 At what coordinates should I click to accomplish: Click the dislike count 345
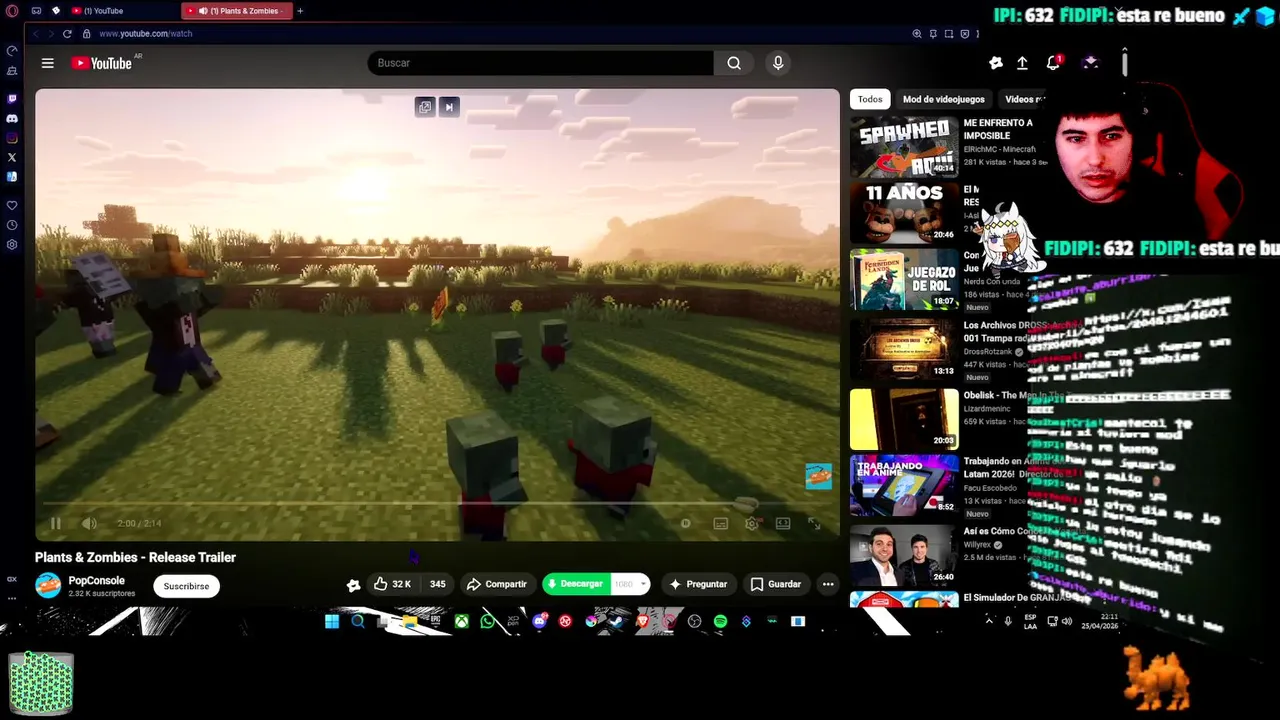click(x=437, y=584)
